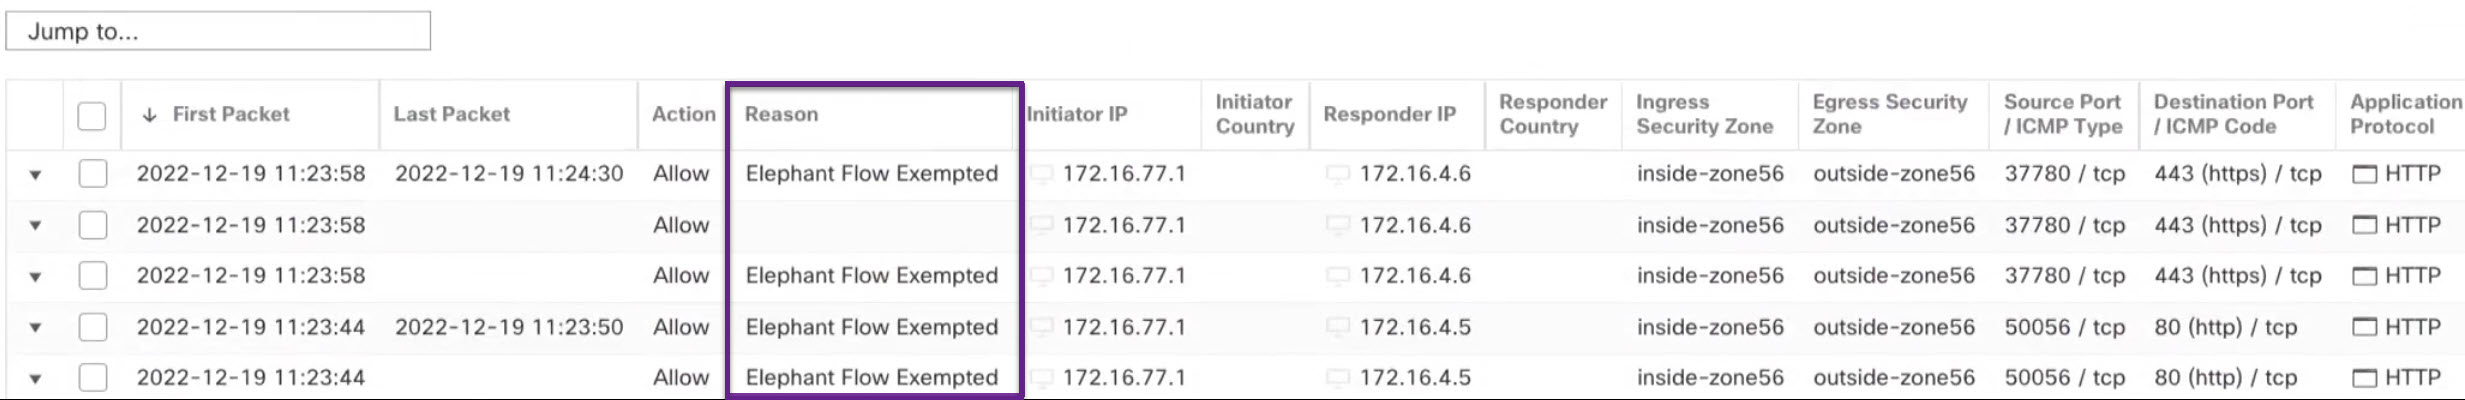Image resolution: width=2465 pixels, height=400 pixels.
Task: Click host icon beside last row's initiator IP
Action: pos(1042,378)
